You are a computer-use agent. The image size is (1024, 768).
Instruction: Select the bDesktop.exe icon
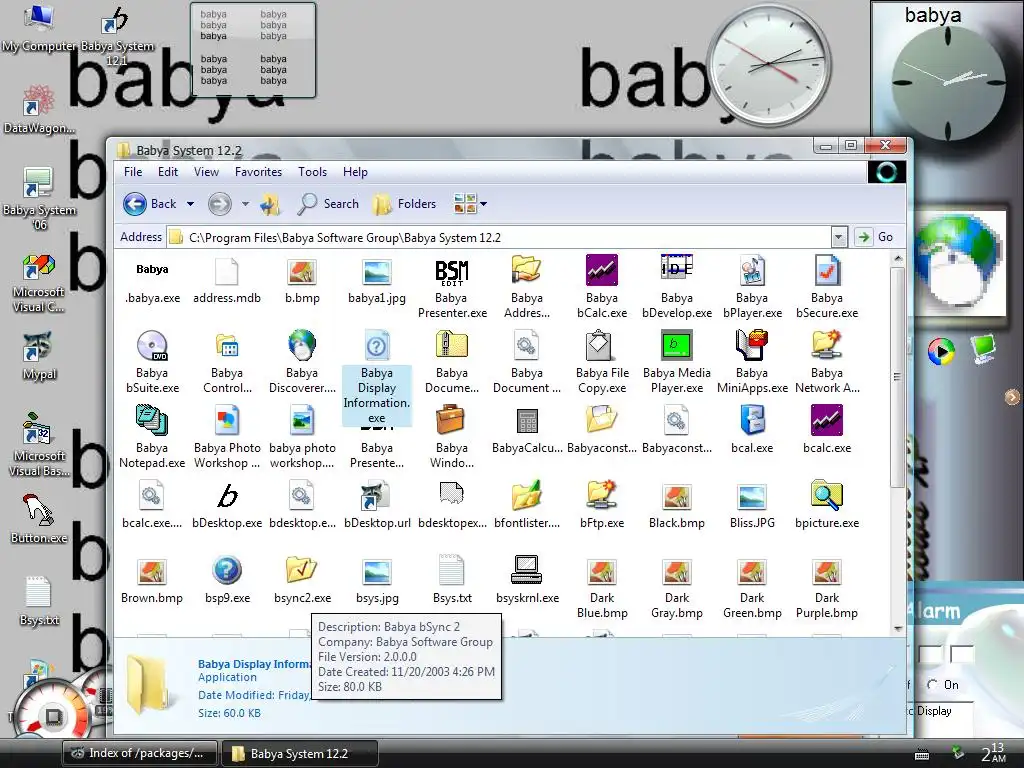[x=227, y=496]
